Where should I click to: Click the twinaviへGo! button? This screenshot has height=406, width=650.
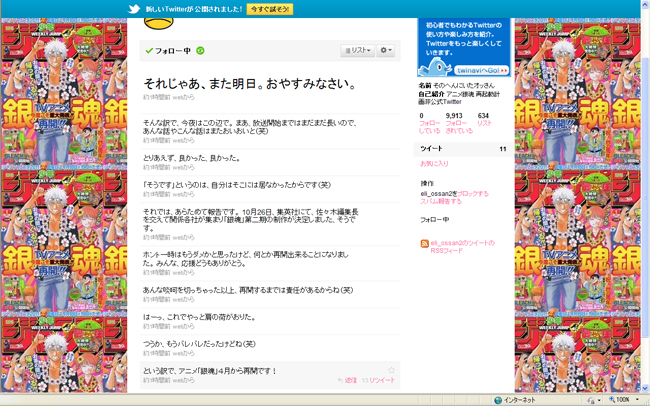[482, 71]
